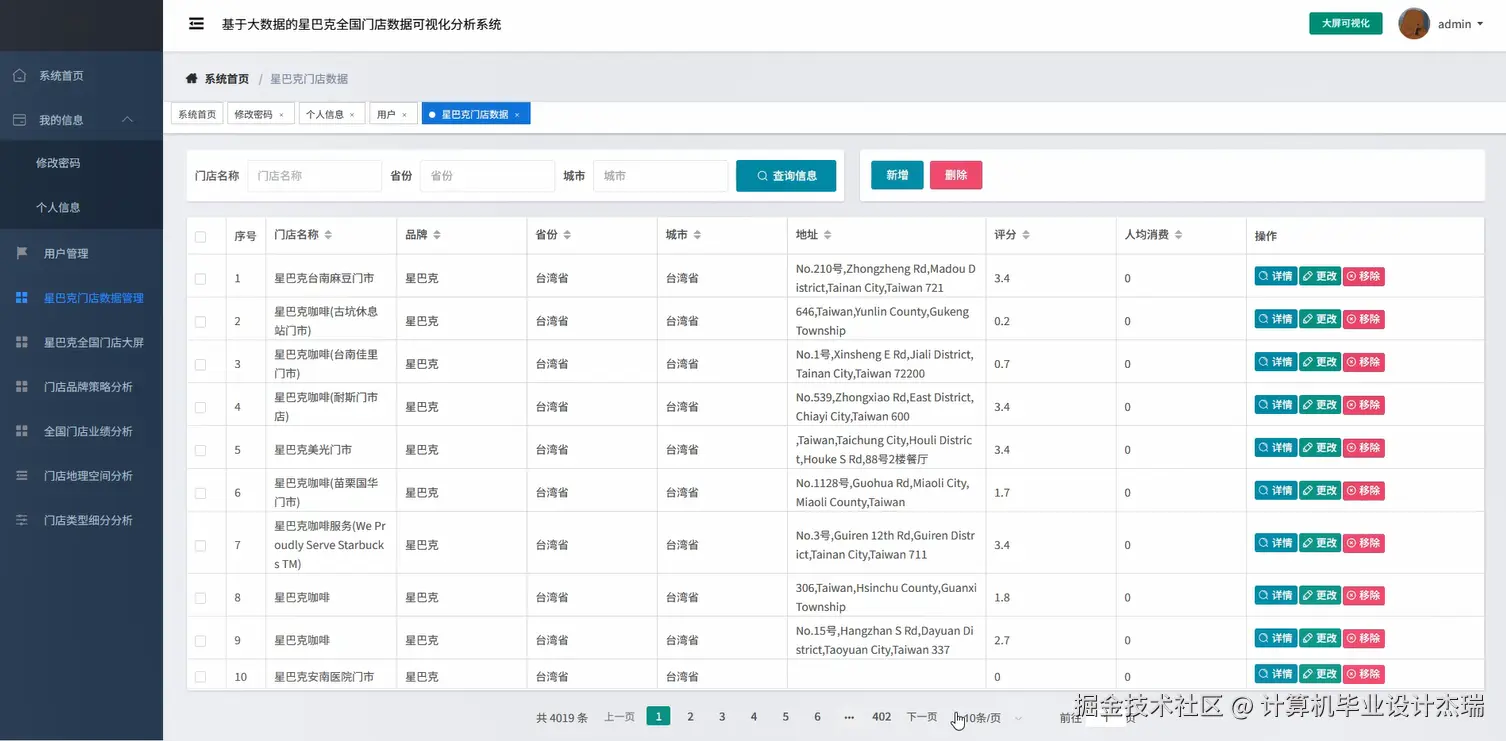1506x741 pixels.
Task: Click the 查询信息 search button
Action: [x=786, y=175]
